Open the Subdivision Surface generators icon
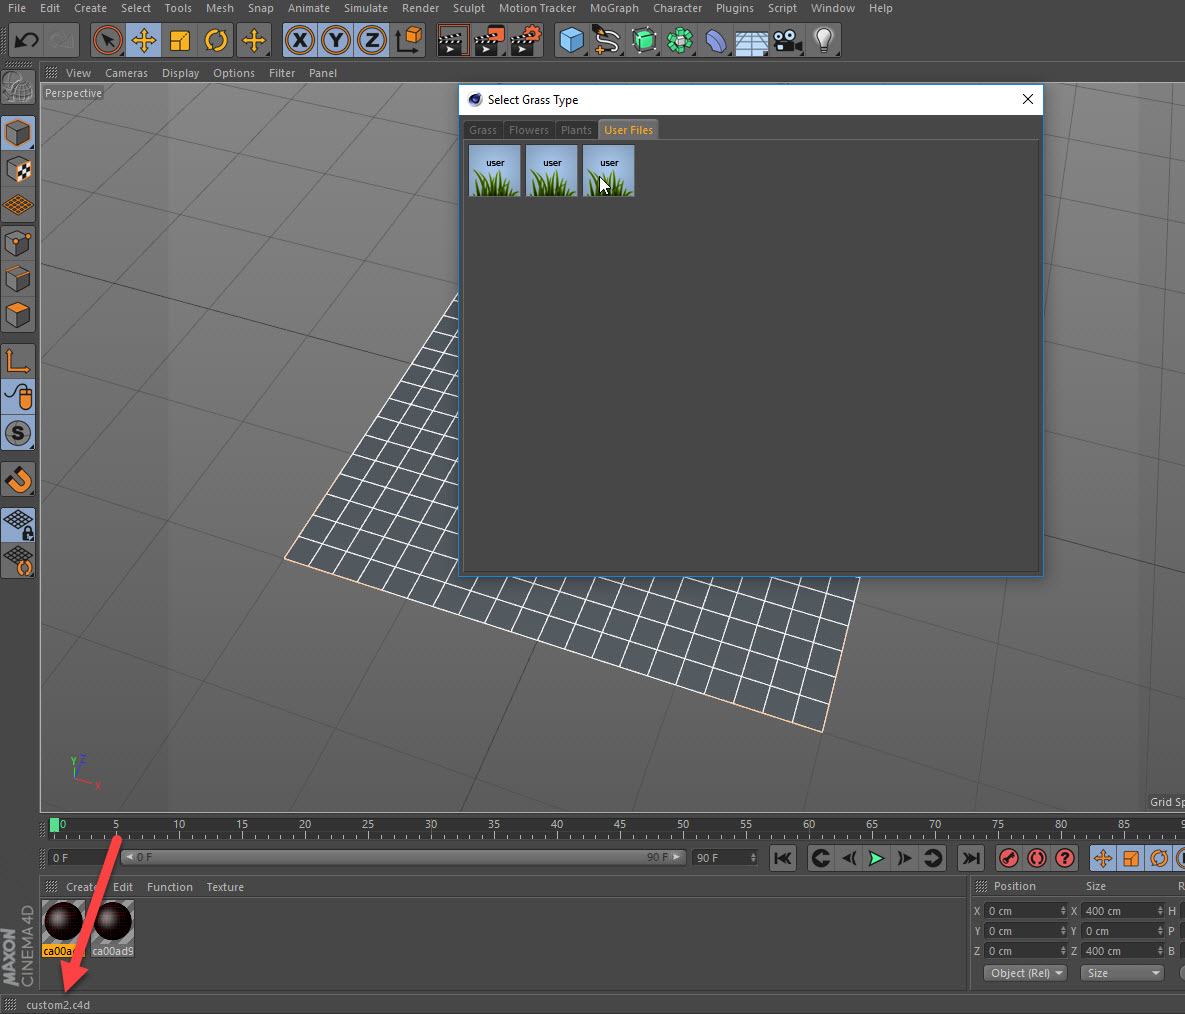 [x=643, y=40]
